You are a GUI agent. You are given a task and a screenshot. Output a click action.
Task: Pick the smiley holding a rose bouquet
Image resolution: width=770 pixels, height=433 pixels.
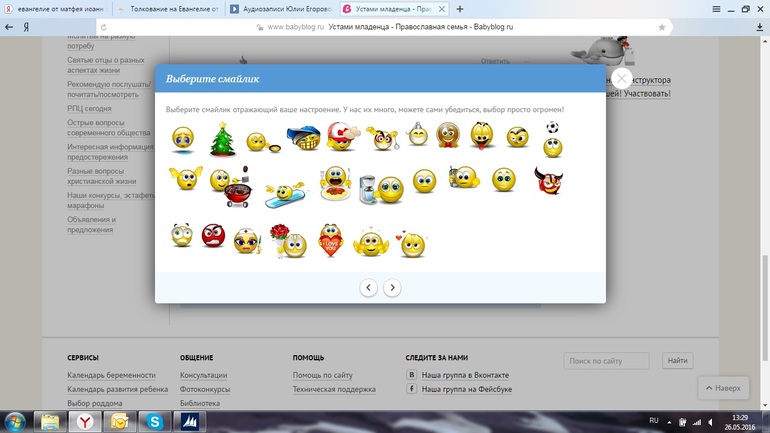(x=285, y=240)
